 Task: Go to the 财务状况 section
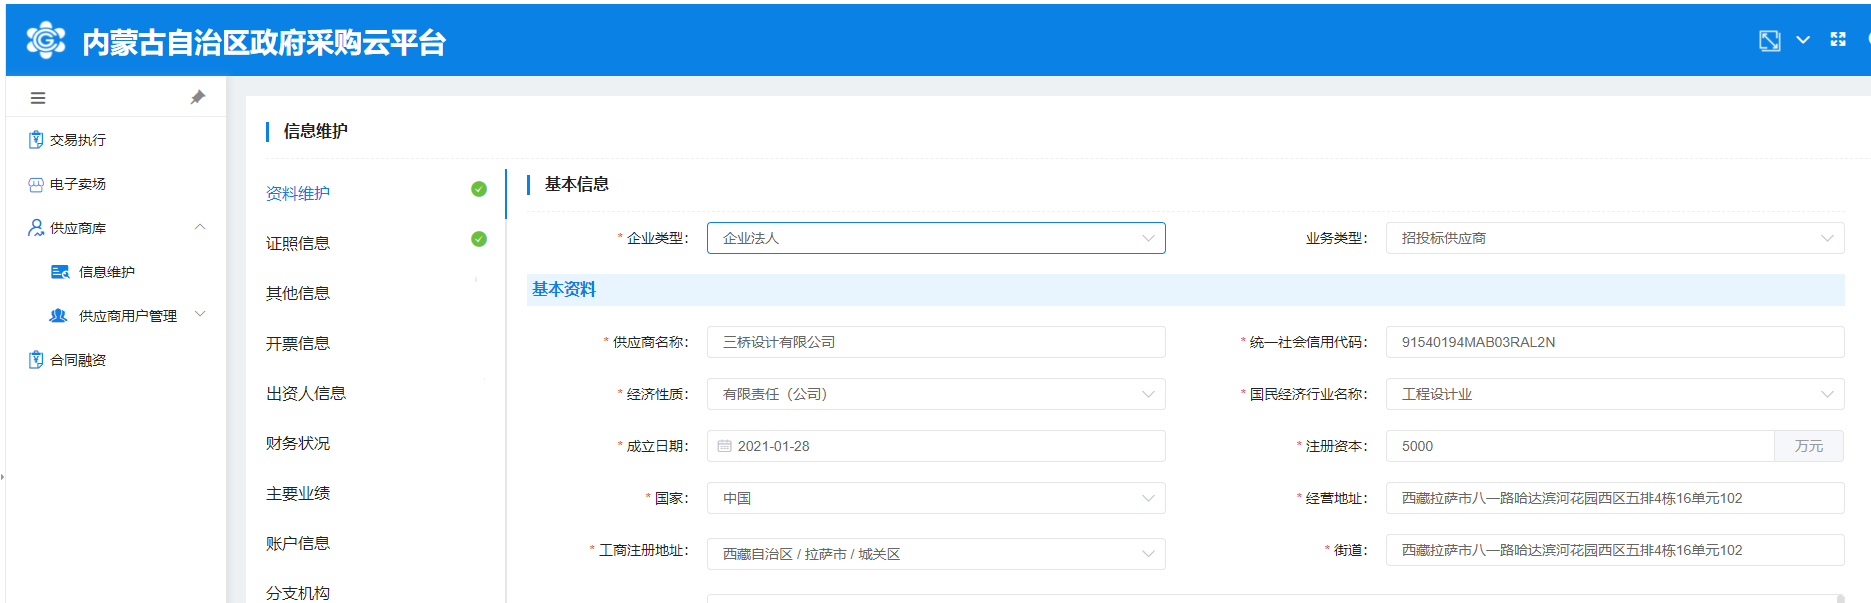[298, 443]
